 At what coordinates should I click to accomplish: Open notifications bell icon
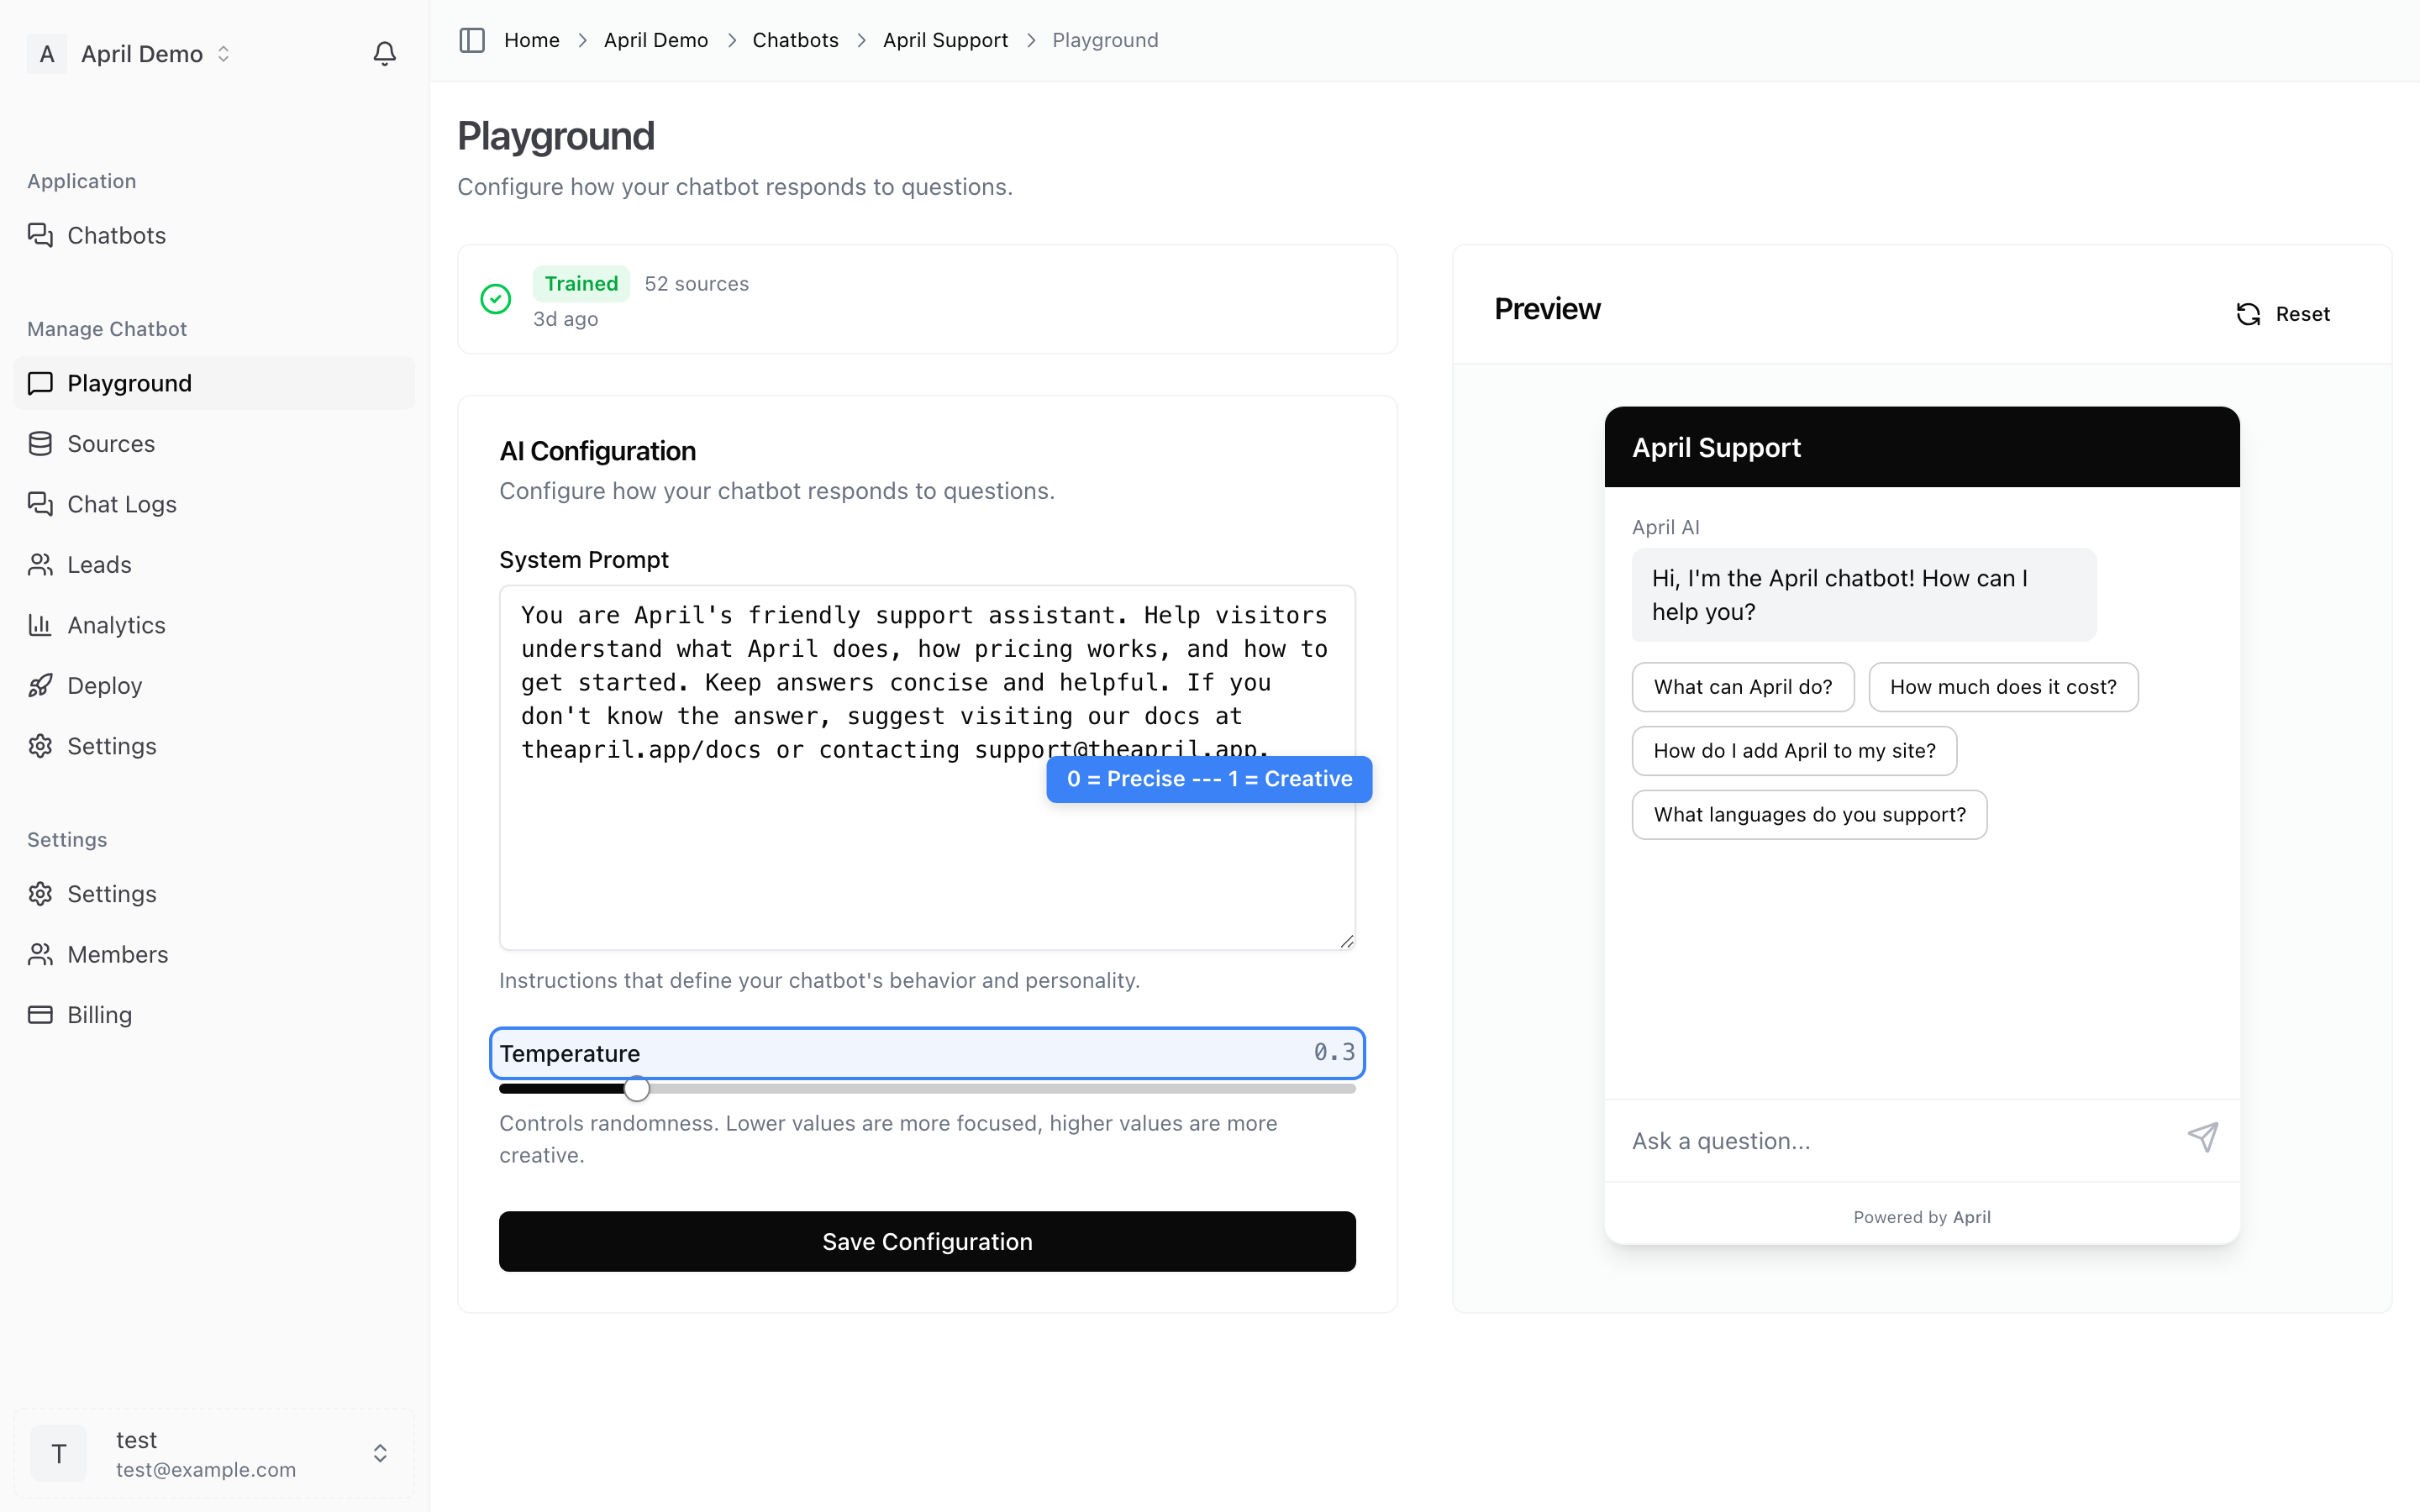385,53
